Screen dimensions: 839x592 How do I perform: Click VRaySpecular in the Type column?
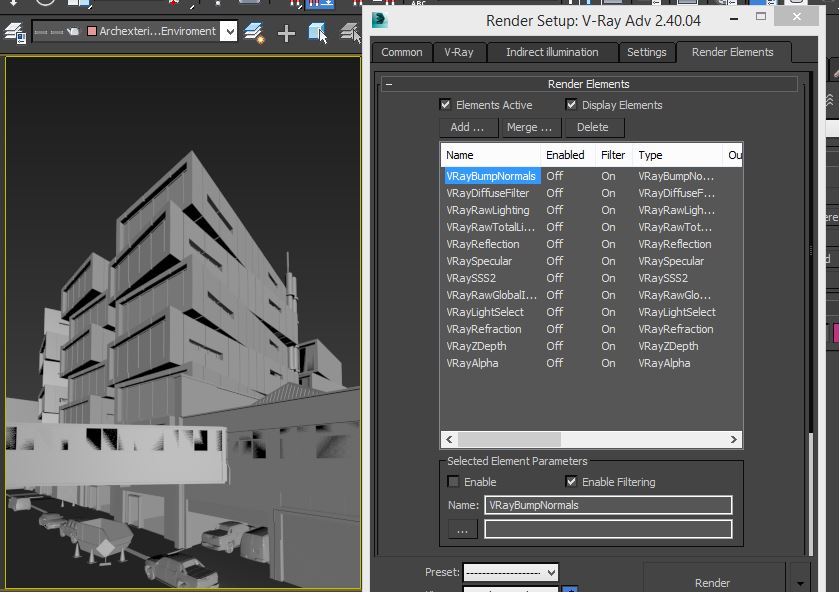(671, 261)
